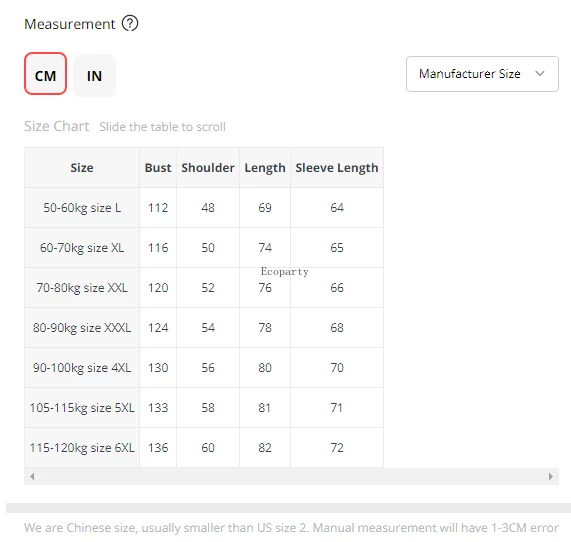Select the 90-100kg size 4XL row

coord(204,368)
